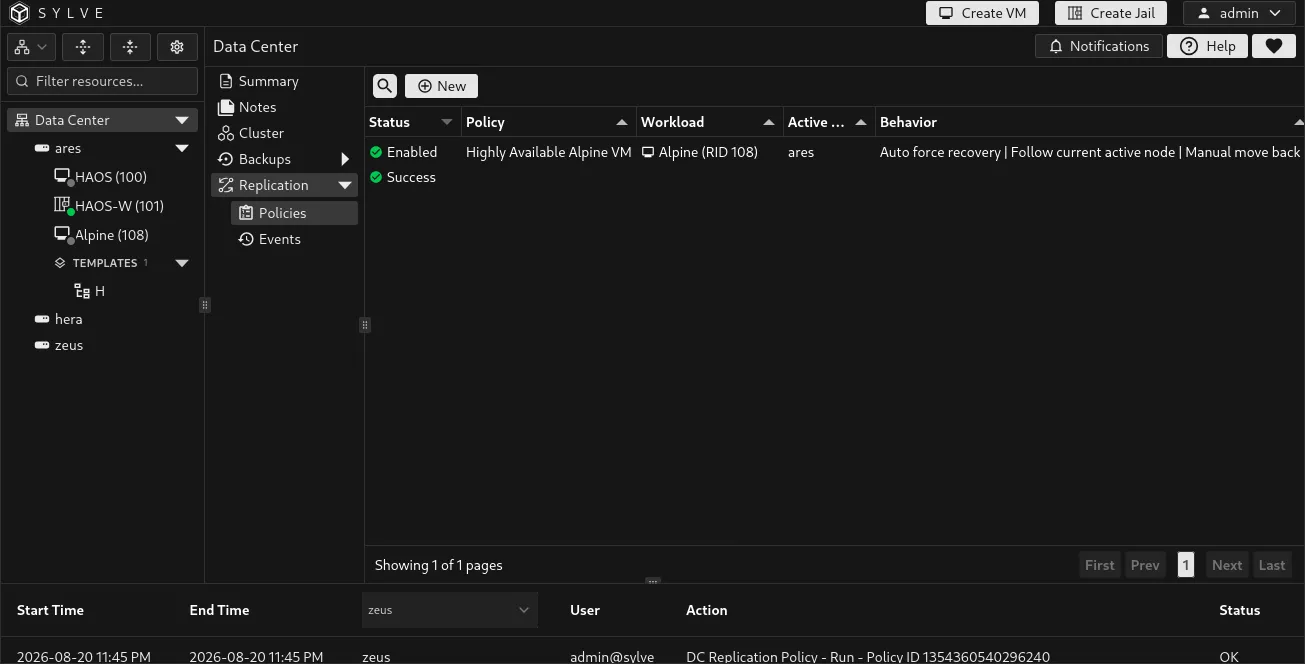Collapse the ares node arrow

point(182,148)
